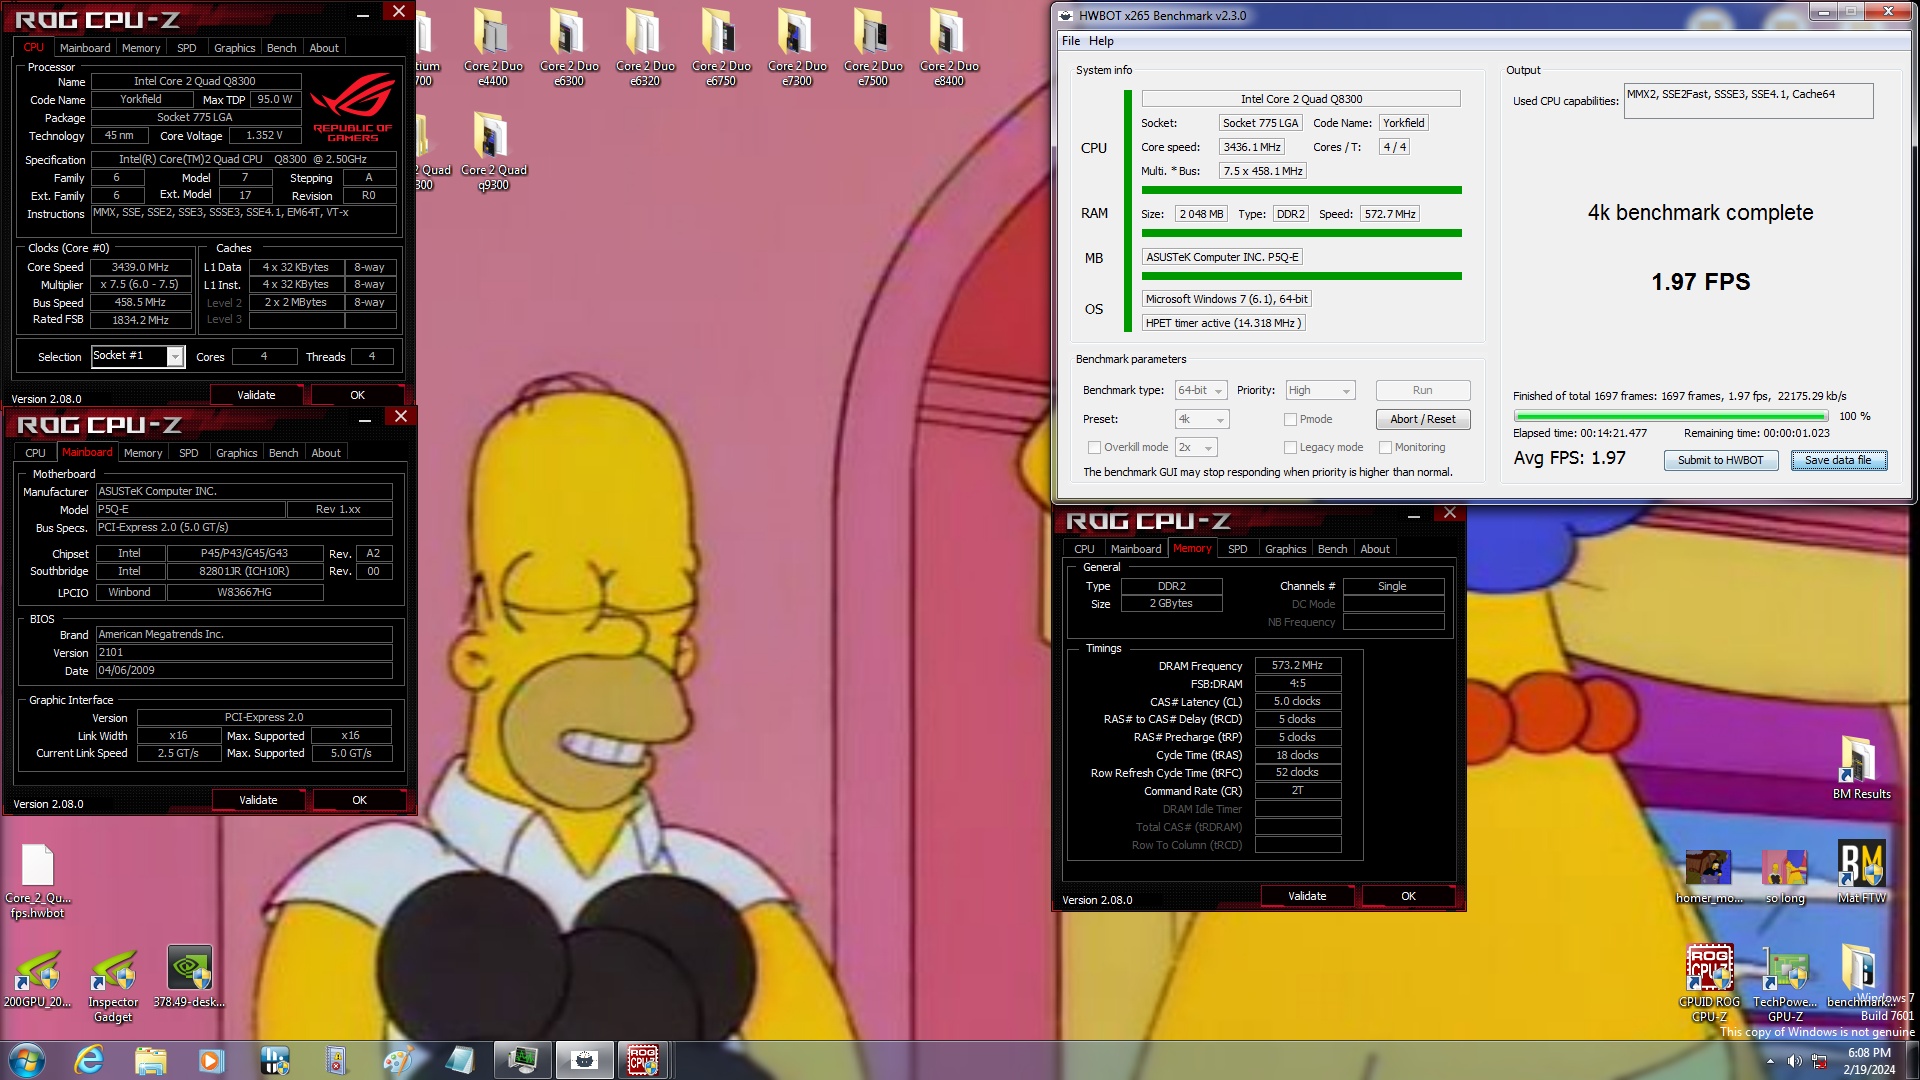This screenshot has height=1080, width=1920.
Task: Open the so long image file
Action: (x=1785, y=876)
